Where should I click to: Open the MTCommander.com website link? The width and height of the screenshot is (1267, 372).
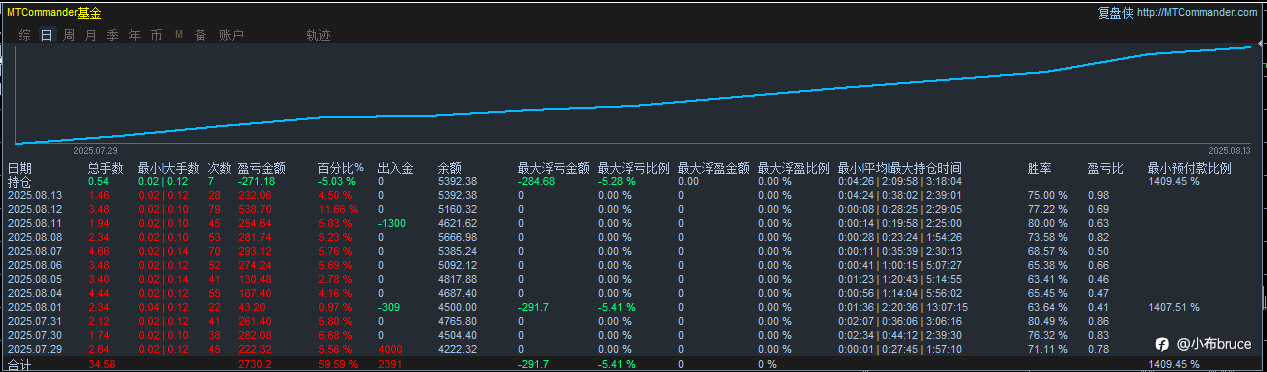(1197, 13)
